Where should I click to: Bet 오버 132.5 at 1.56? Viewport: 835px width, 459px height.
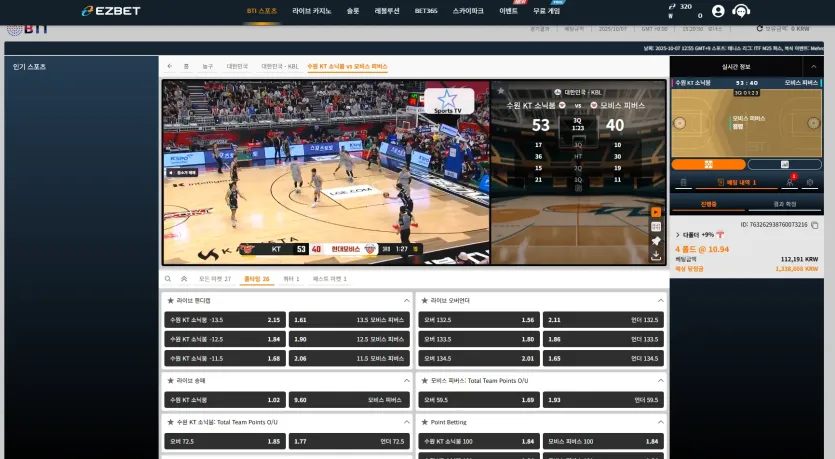[479, 320]
